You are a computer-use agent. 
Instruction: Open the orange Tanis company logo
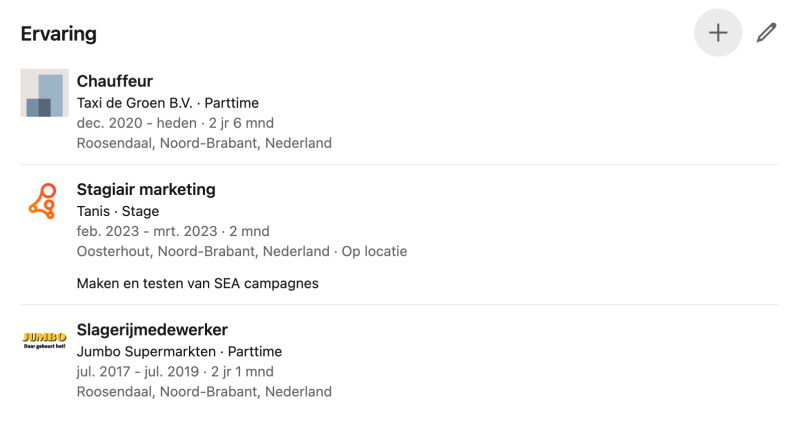pyautogui.click(x=42, y=201)
